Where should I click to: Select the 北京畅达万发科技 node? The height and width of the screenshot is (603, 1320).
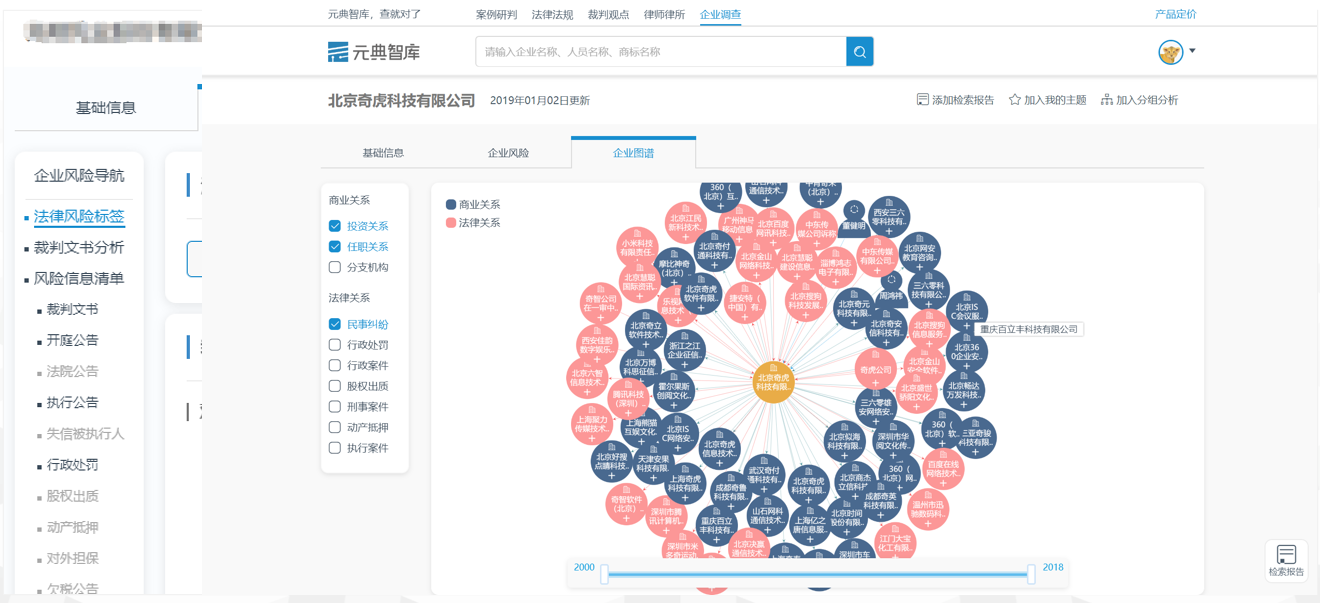[x=965, y=391]
